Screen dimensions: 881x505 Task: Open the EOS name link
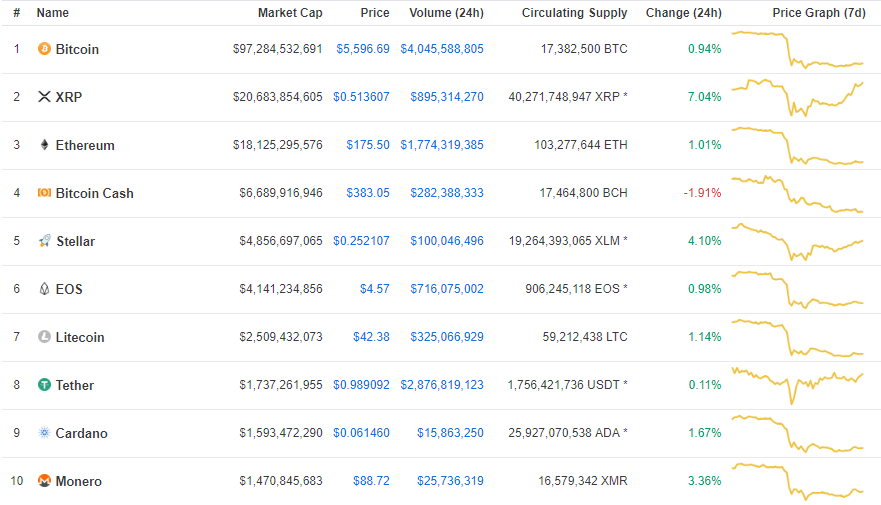click(x=69, y=289)
